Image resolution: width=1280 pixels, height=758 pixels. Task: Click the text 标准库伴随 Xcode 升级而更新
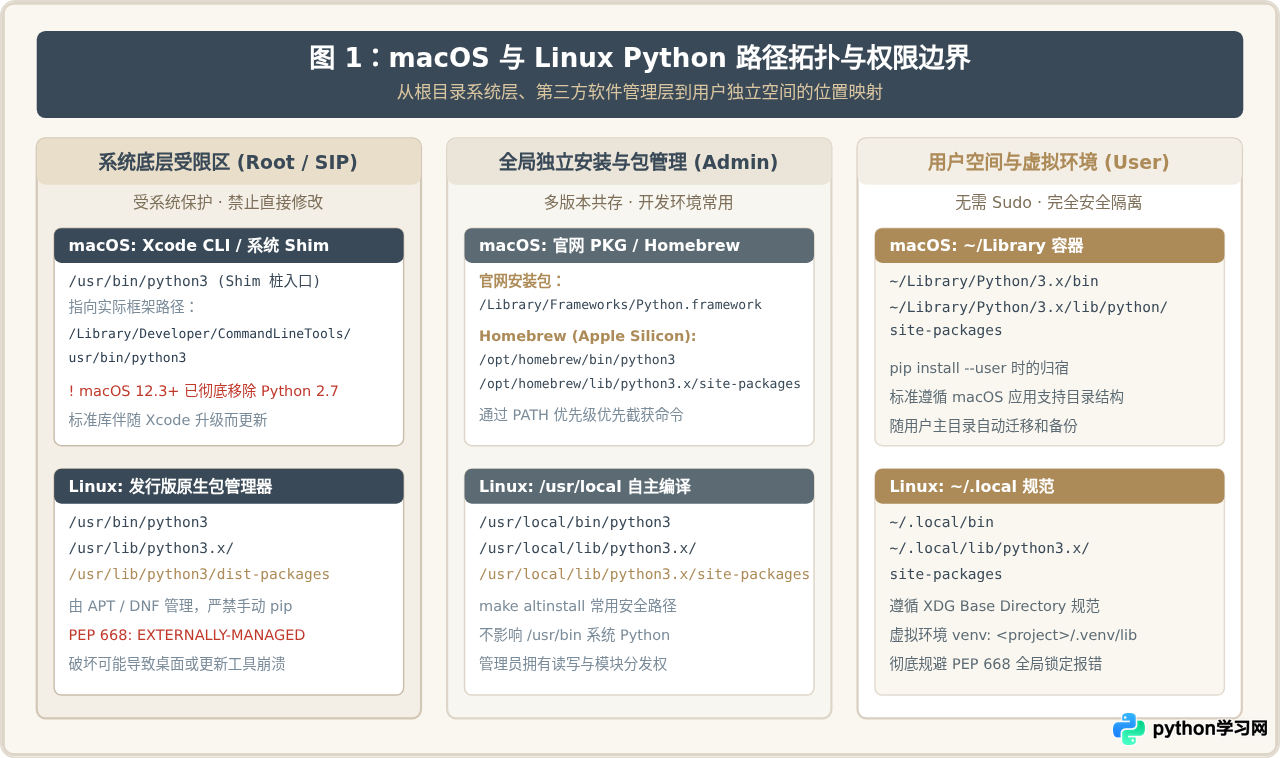click(x=168, y=420)
